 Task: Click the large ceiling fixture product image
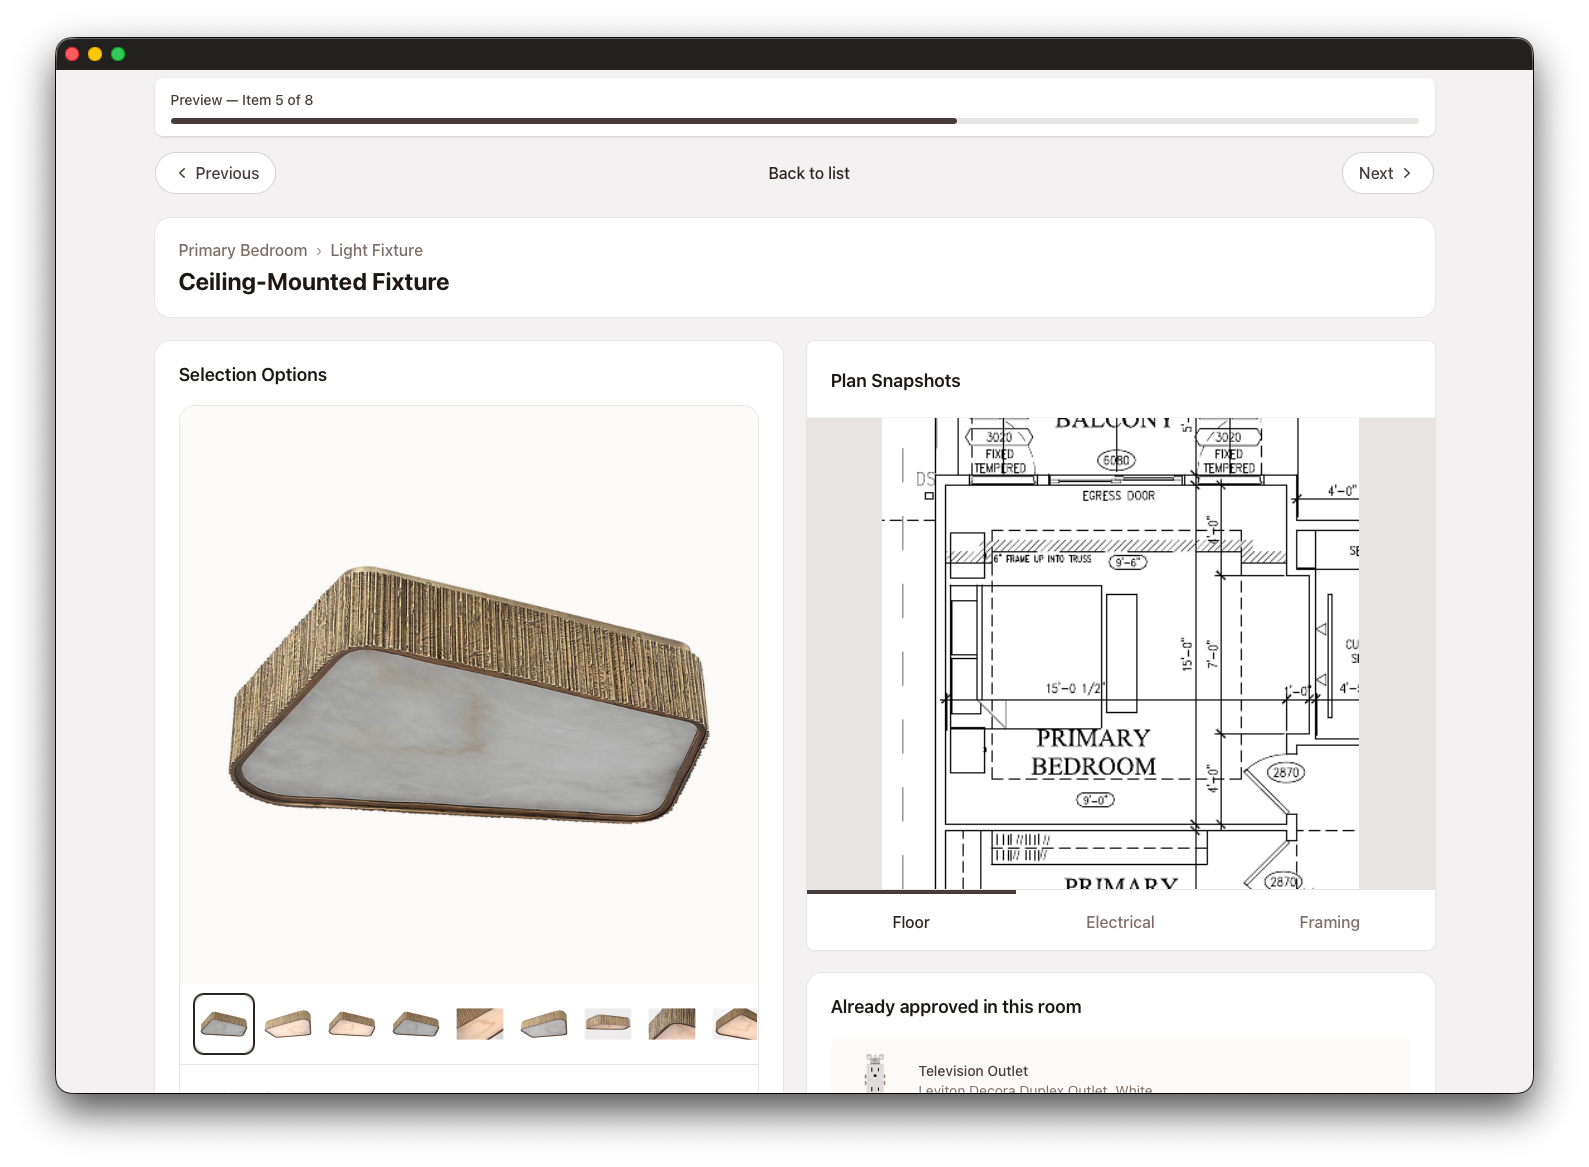pyautogui.click(x=469, y=695)
